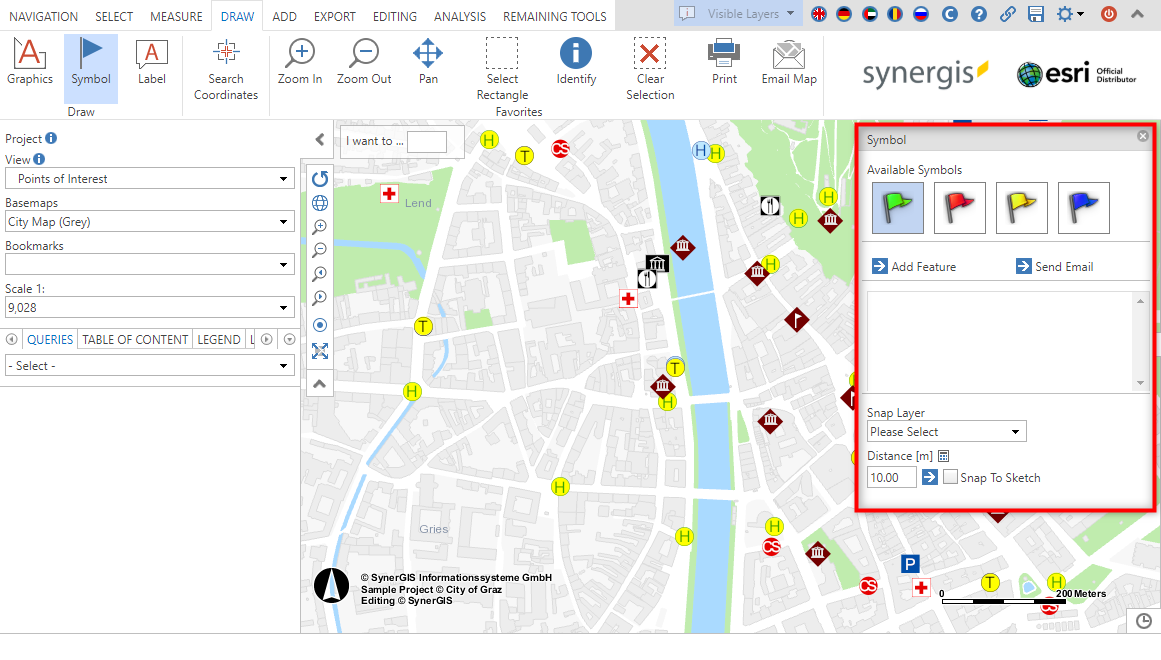Image resolution: width=1161 pixels, height=660 pixels.
Task: Click the Distance input field
Action: point(890,477)
